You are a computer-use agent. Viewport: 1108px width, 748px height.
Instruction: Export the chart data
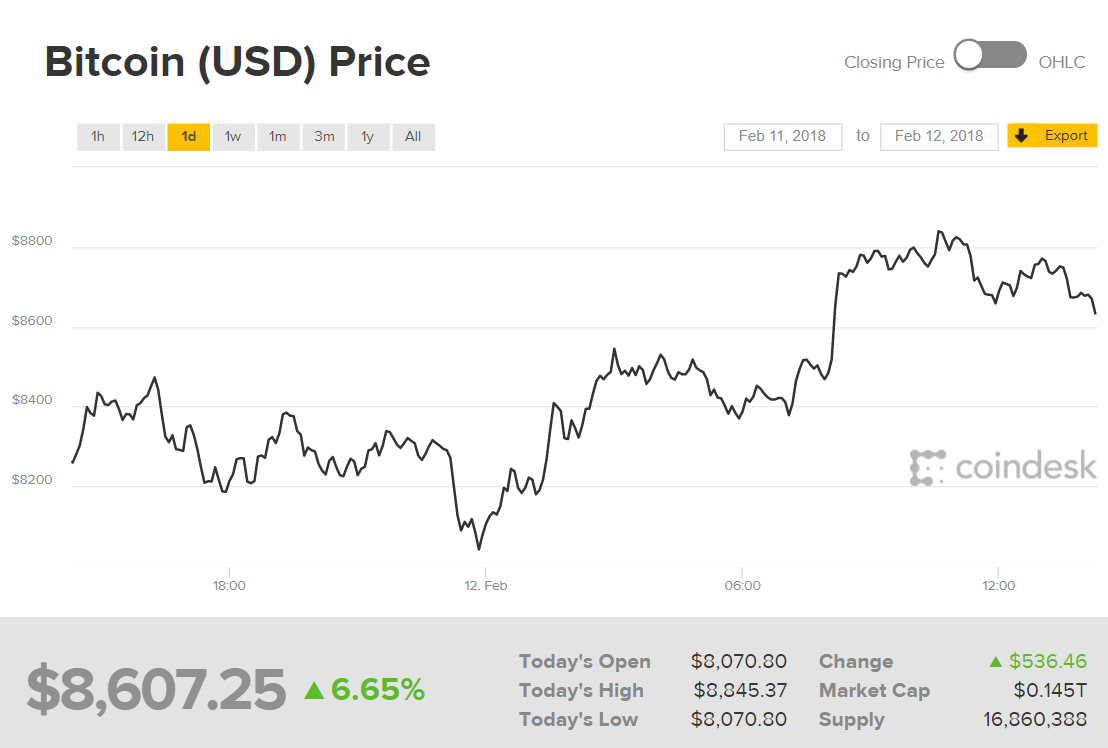click(x=1052, y=136)
